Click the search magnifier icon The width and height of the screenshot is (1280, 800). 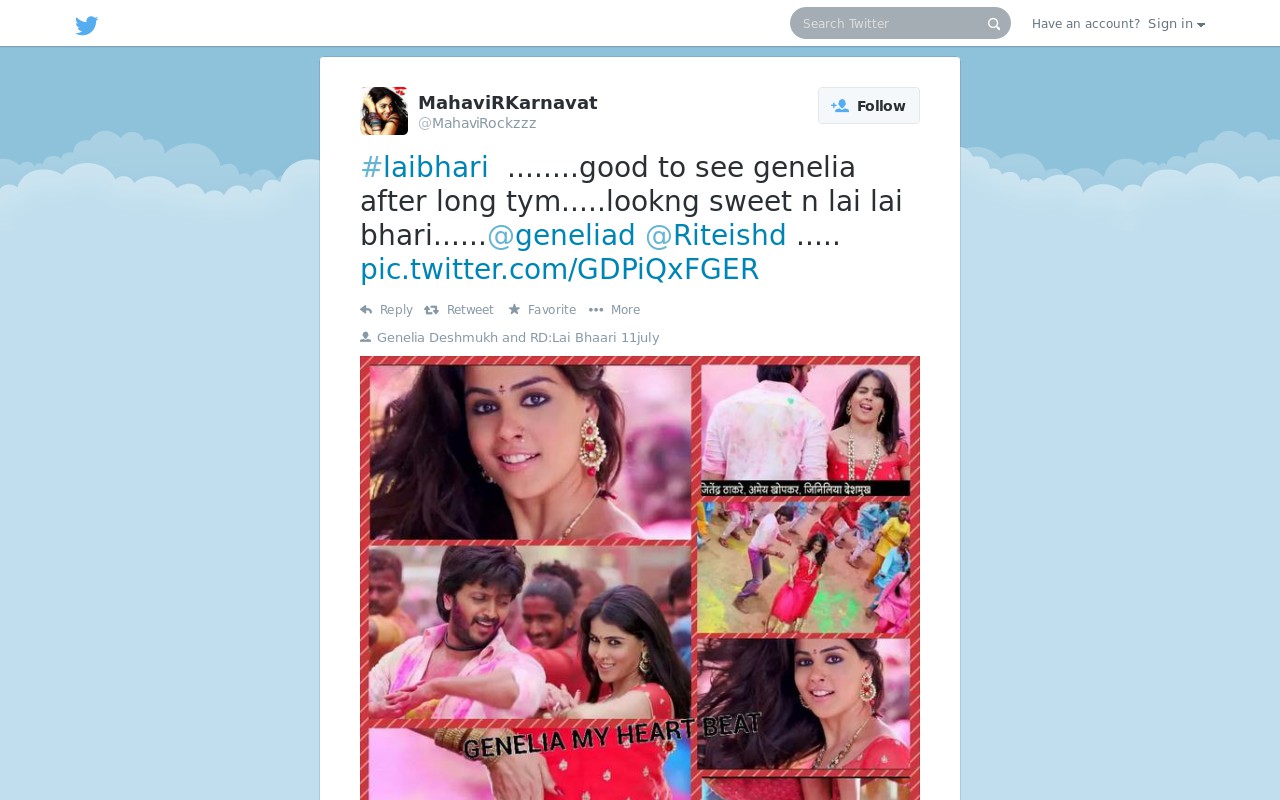(994, 24)
